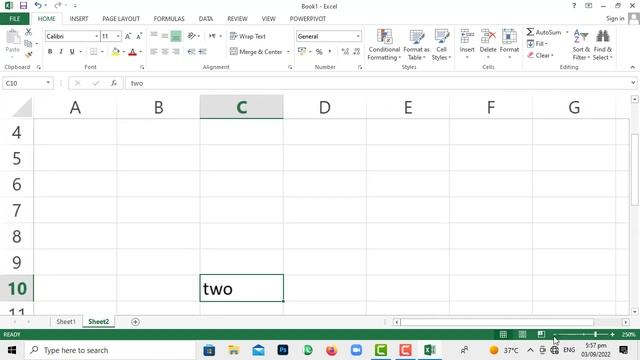Image resolution: width=640 pixels, height=360 pixels.
Task: Open the Find & Select menu
Action: (x=602, y=45)
